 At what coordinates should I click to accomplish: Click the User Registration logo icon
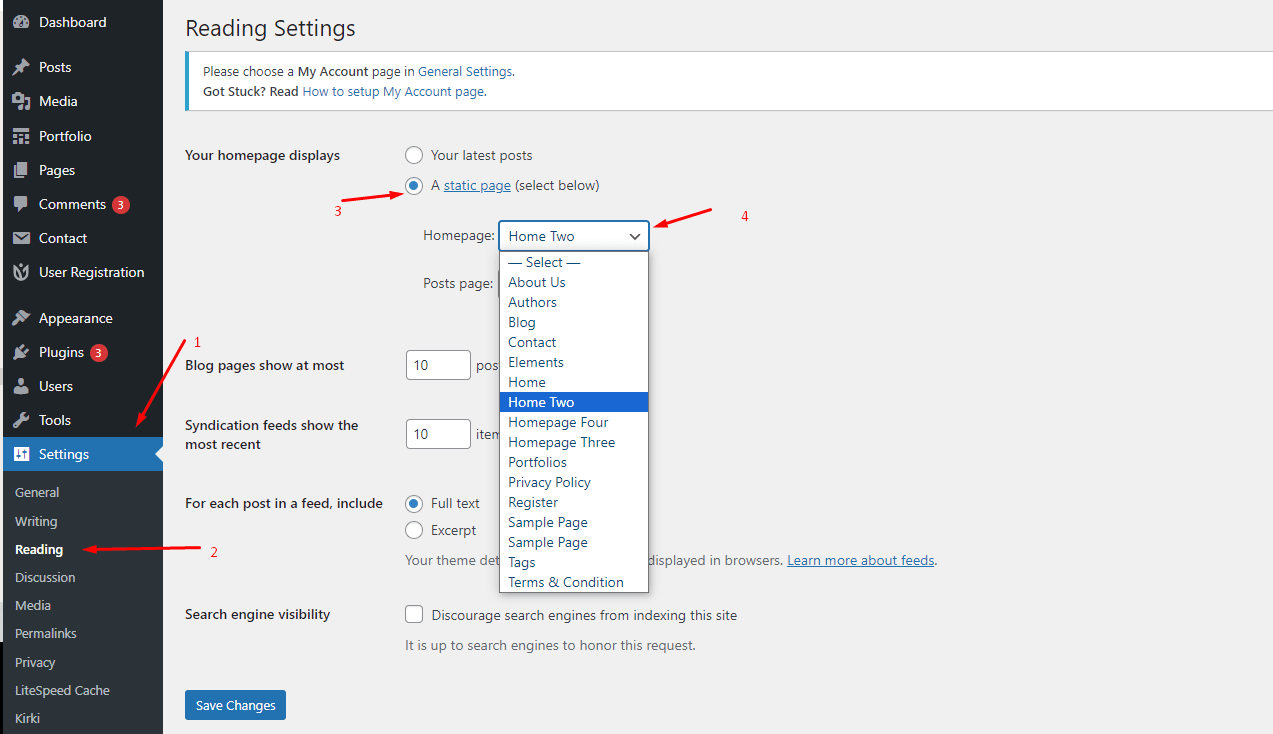pyautogui.click(x=21, y=272)
